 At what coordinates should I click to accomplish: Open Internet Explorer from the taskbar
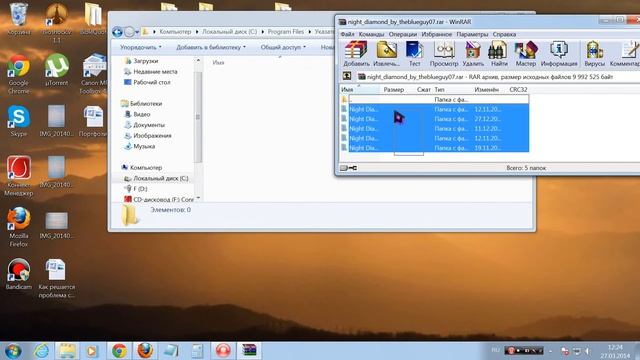pyautogui.click(x=41, y=351)
